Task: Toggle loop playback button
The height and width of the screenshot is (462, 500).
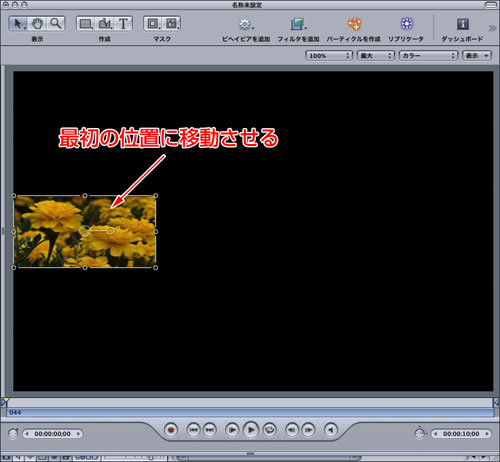Action: click(x=269, y=430)
